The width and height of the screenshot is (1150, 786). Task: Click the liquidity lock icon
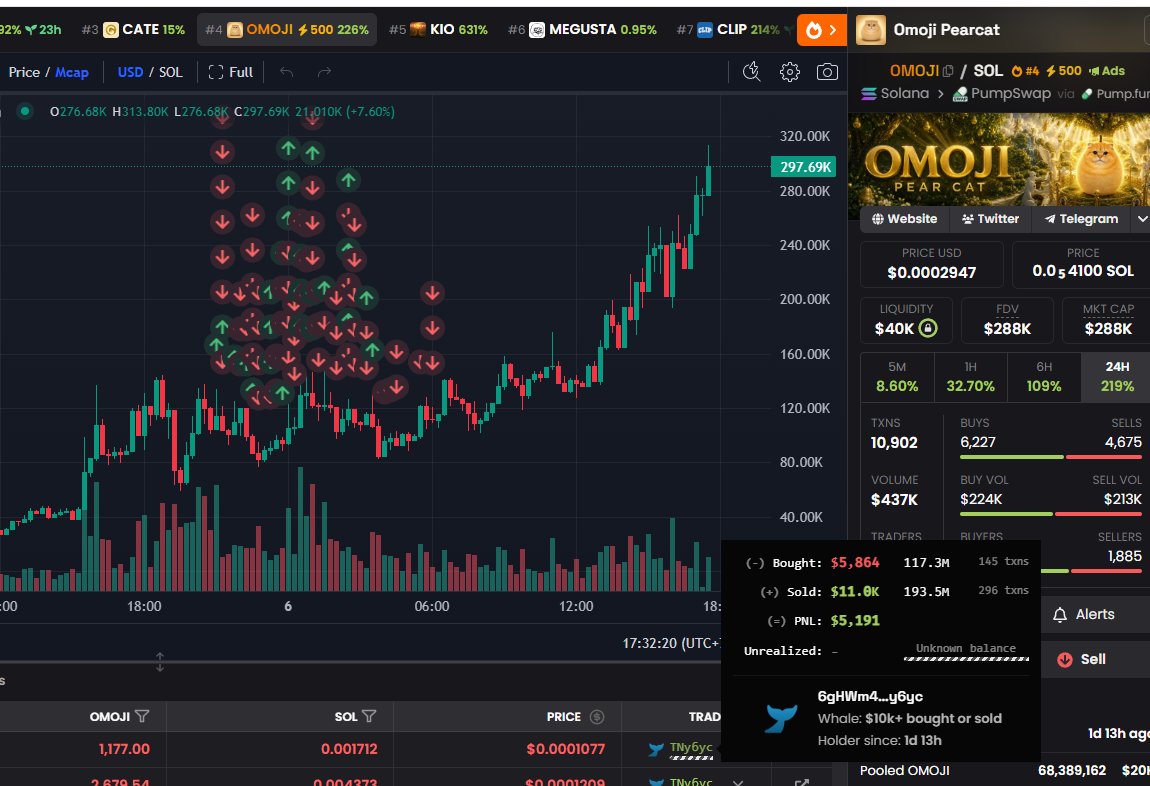[928, 328]
